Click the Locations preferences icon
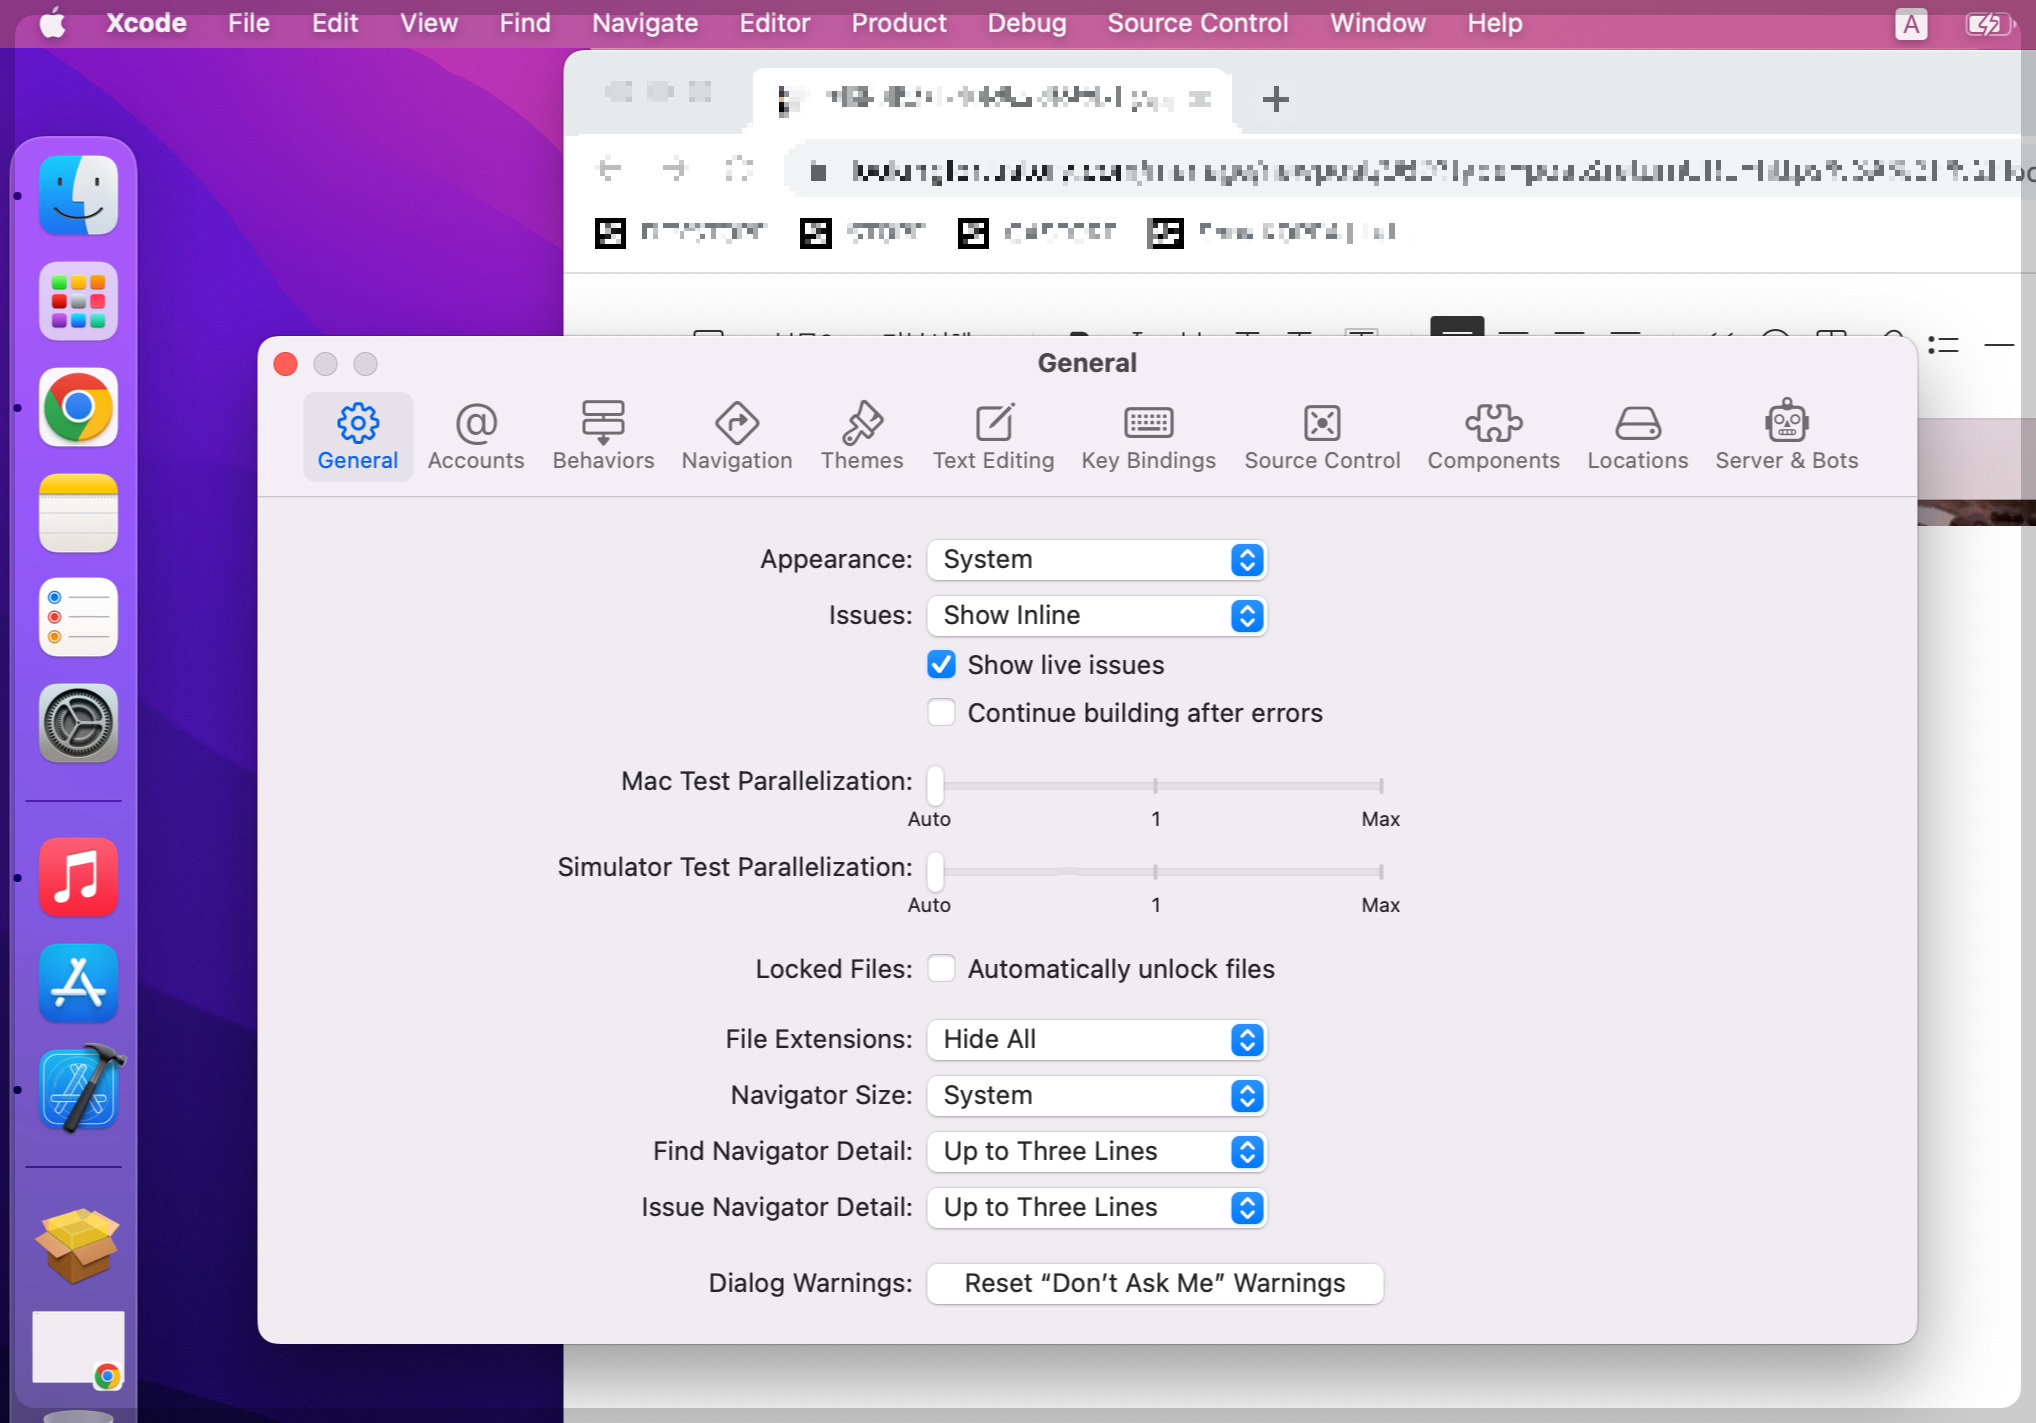Screen dimensions: 2036x1423 pos(1636,437)
